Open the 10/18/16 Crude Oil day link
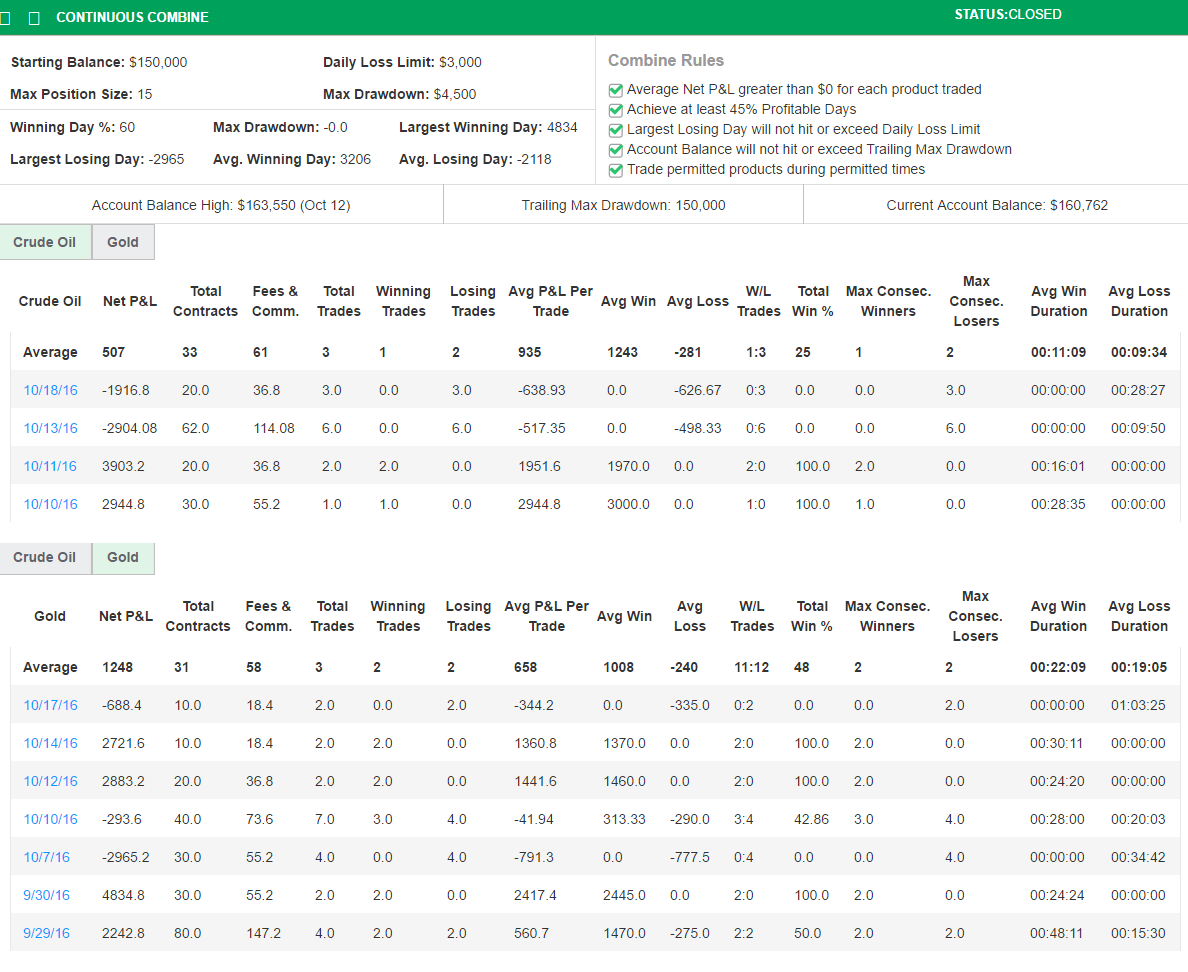 pos(50,390)
